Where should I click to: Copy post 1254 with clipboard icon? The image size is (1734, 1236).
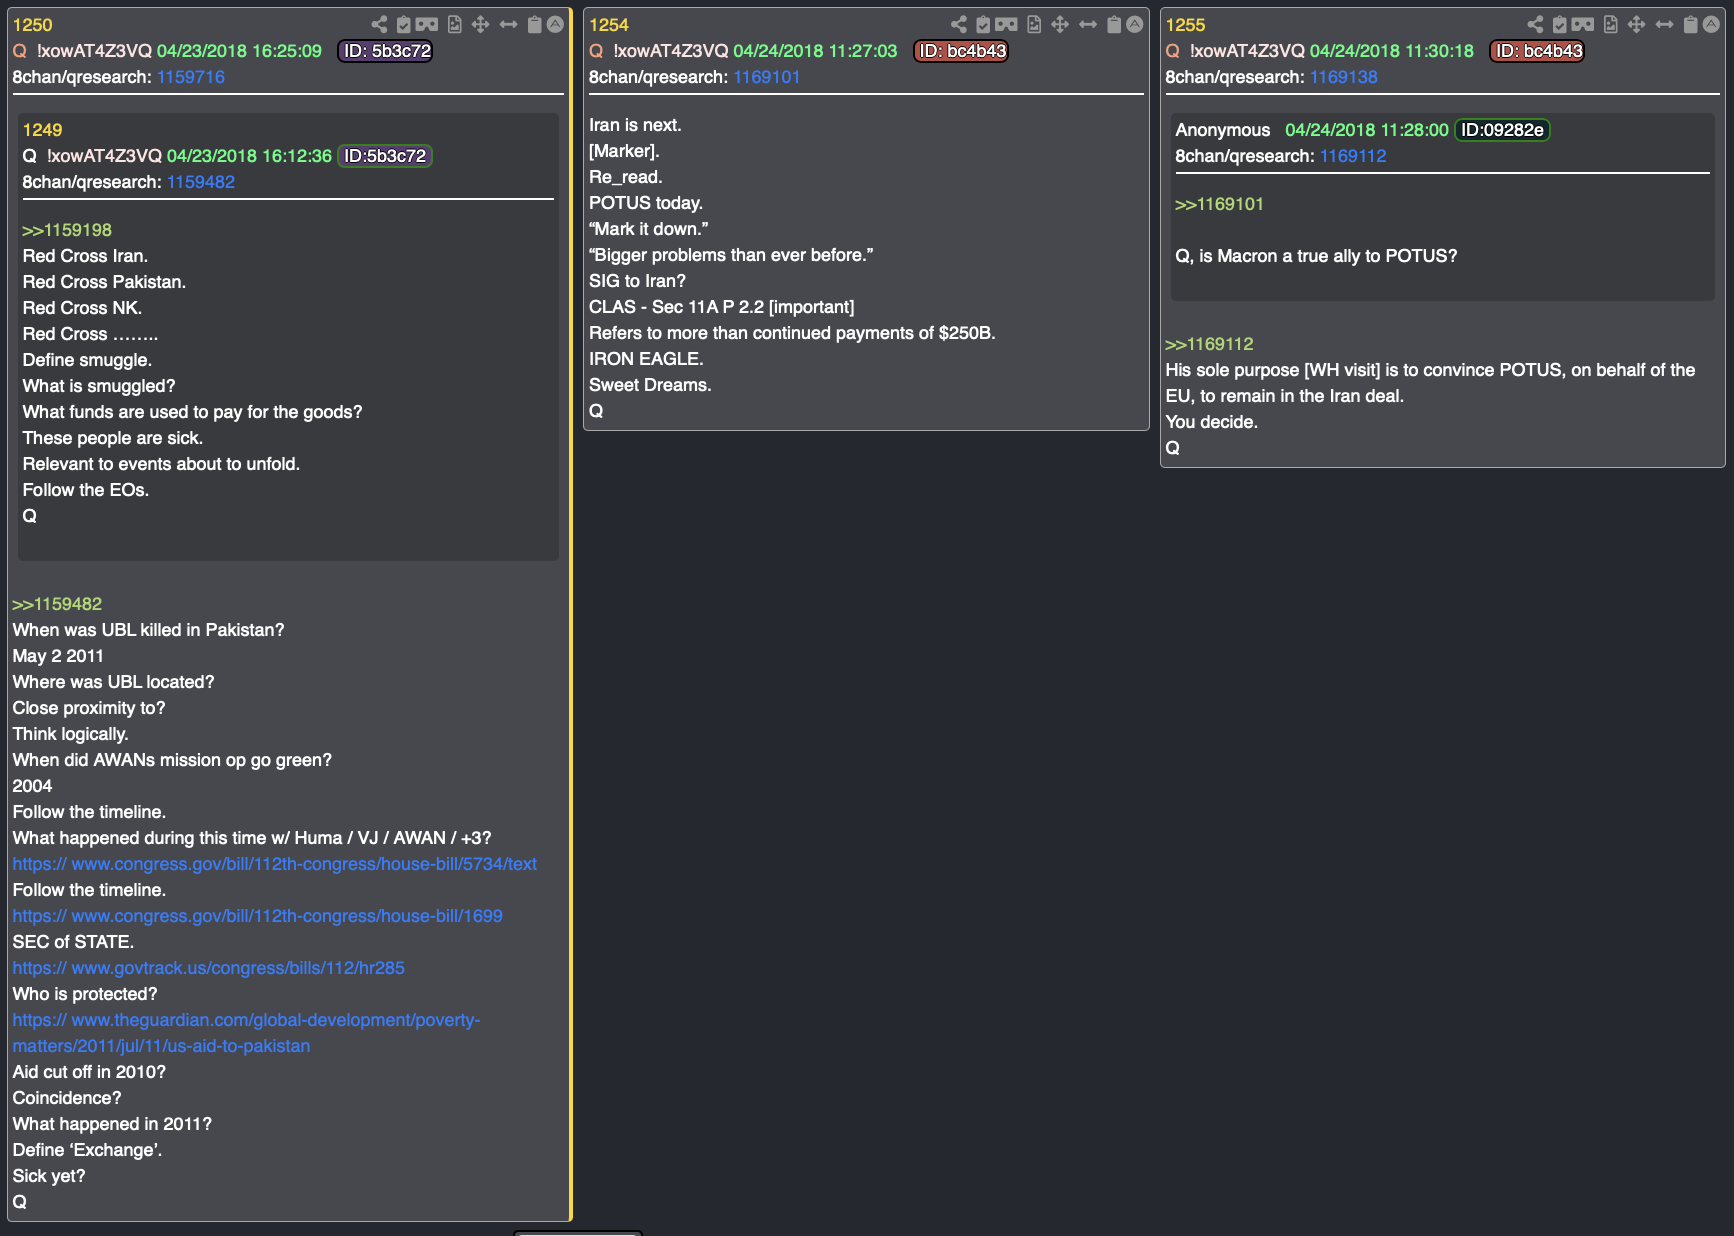coord(1114,25)
